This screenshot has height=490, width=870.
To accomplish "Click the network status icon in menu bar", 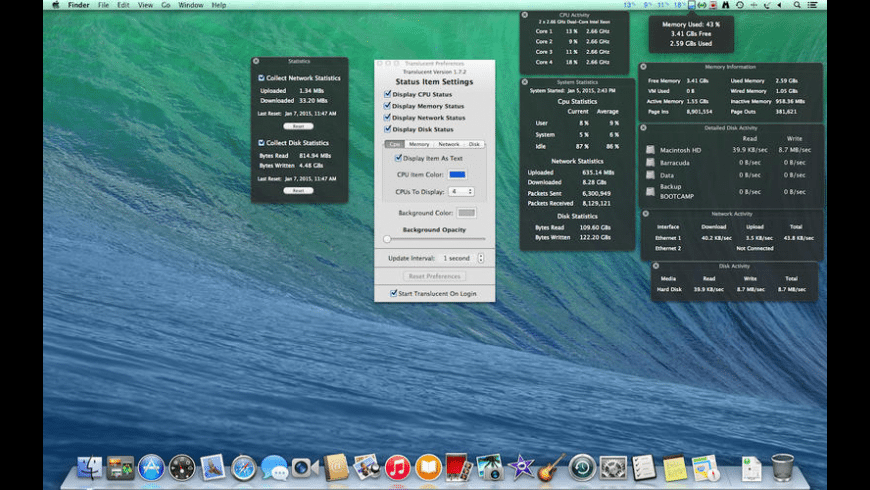I will click(x=702, y=4).
